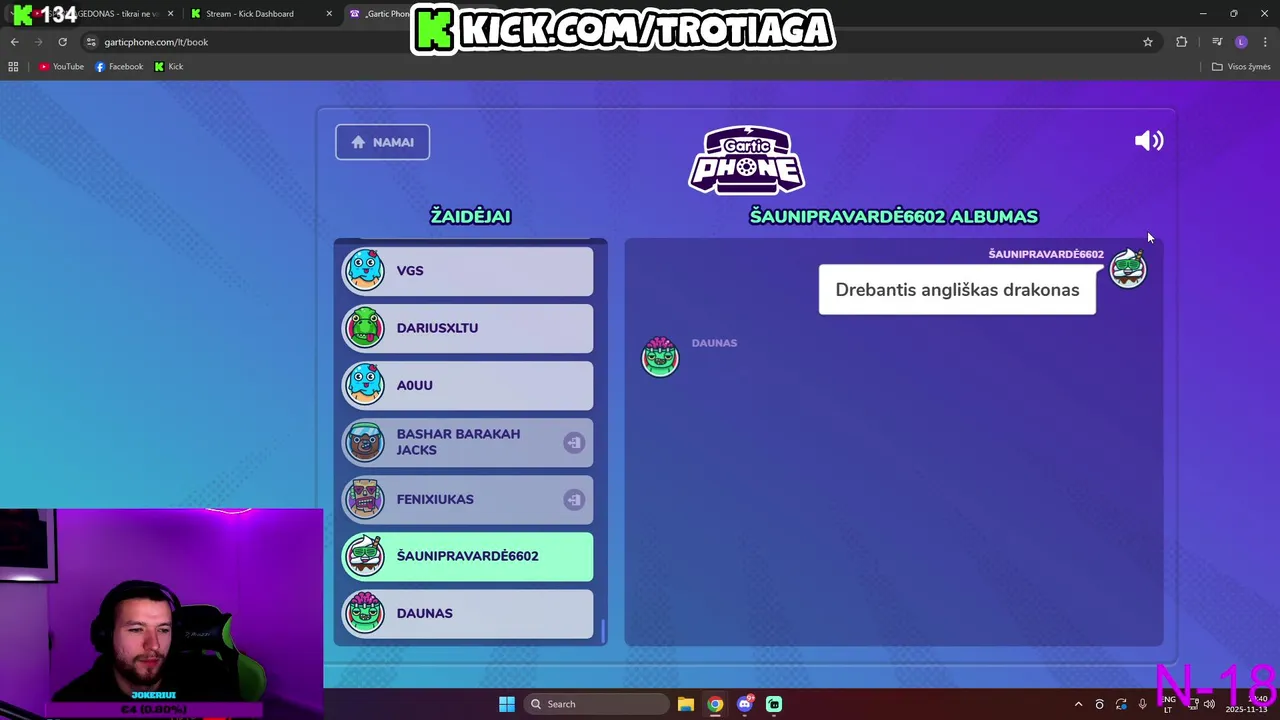Image resolution: width=1280 pixels, height=720 pixels.
Task: Open File Explorer from the taskbar
Action: point(686,704)
